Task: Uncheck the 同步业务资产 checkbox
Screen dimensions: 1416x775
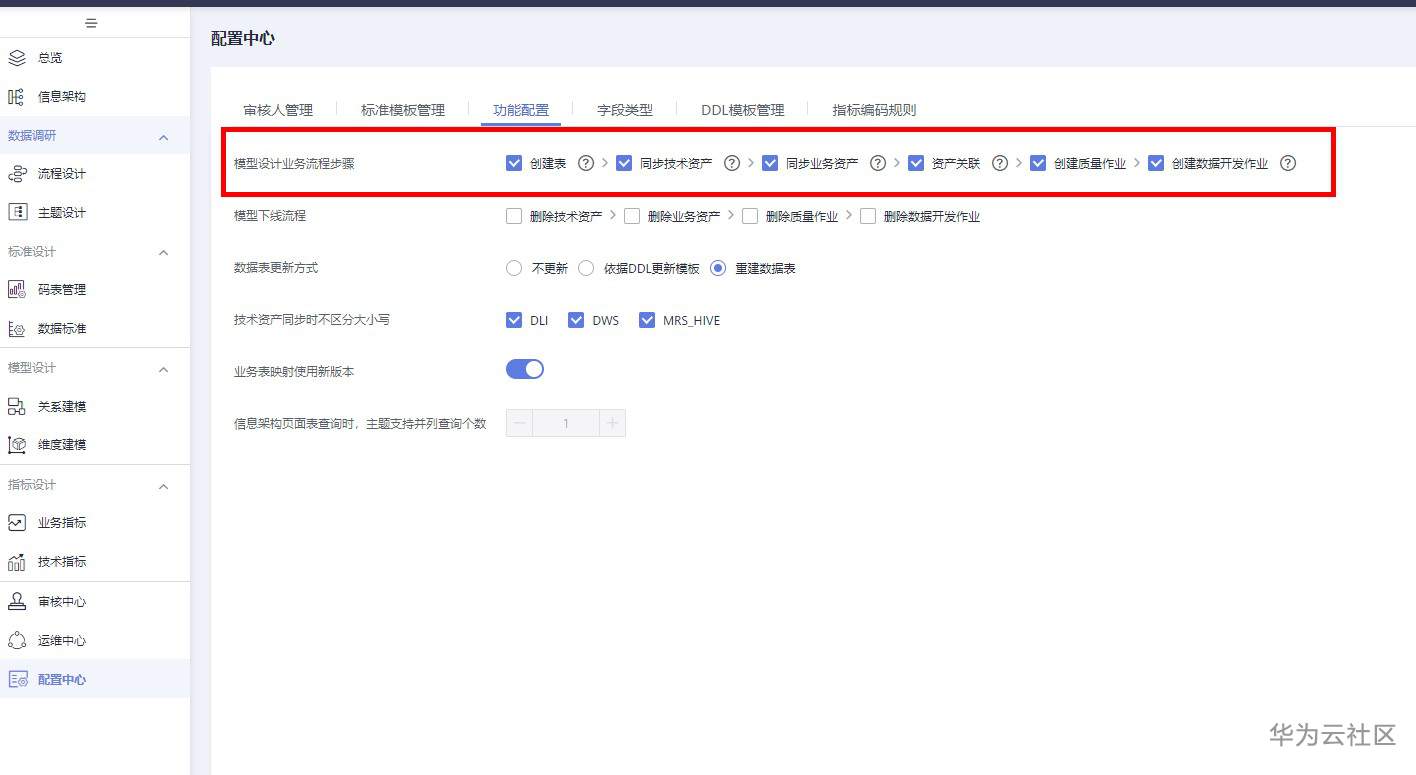Action: click(770, 163)
